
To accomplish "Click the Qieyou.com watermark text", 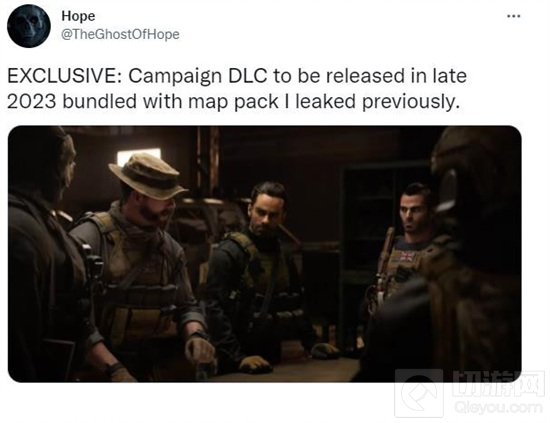I will pos(498,408).
